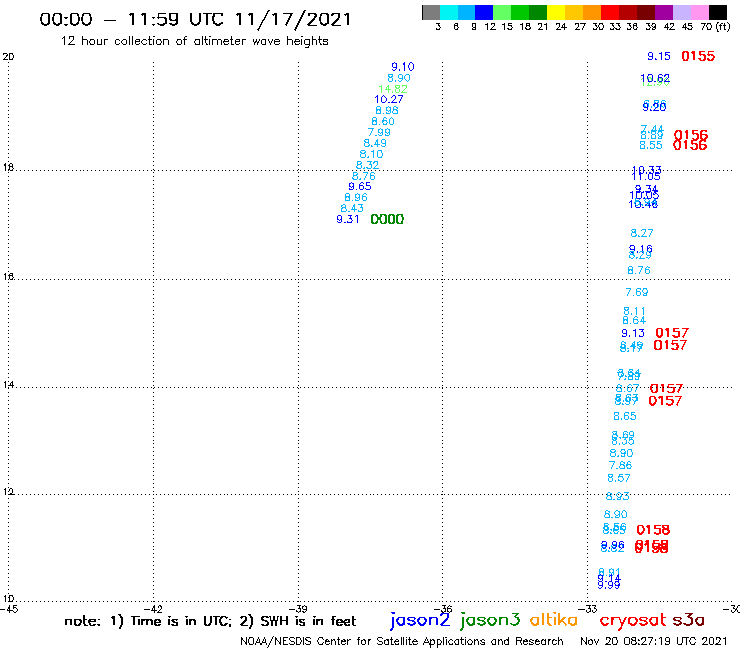740x650 pixels.
Task: Click the note 'Time is in UTC; SWH is in feet'
Action: click(210, 621)
